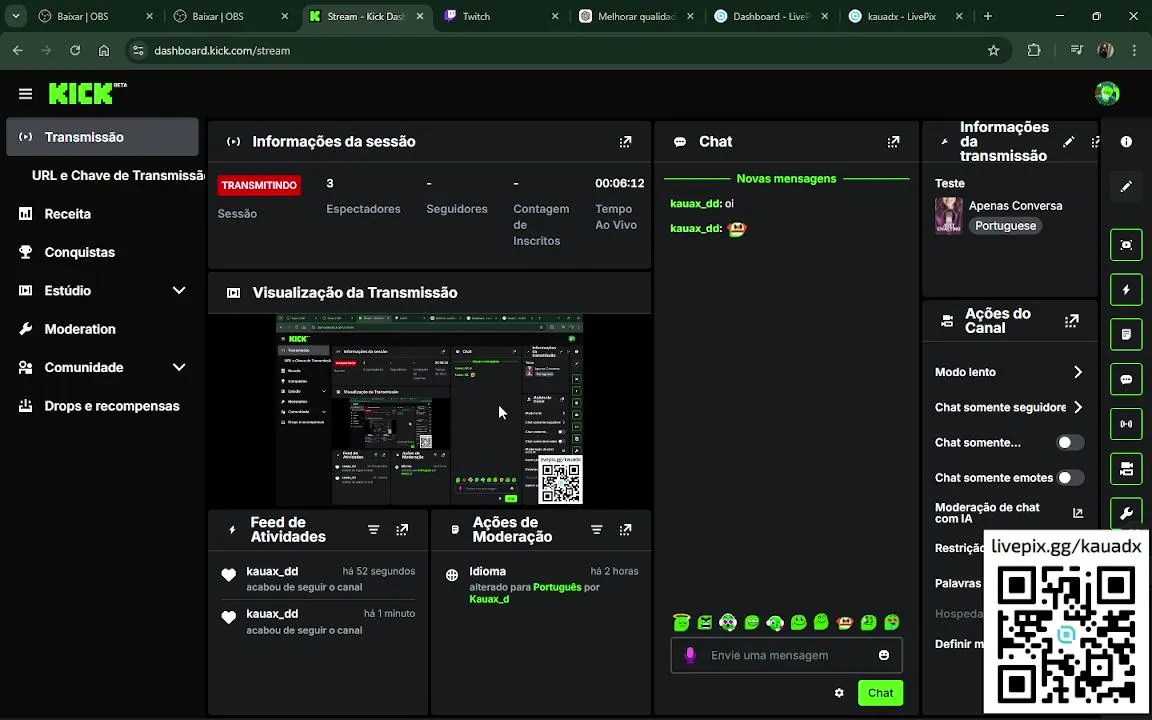Toggle the Chat somente... switch

tap(1070, 442)
